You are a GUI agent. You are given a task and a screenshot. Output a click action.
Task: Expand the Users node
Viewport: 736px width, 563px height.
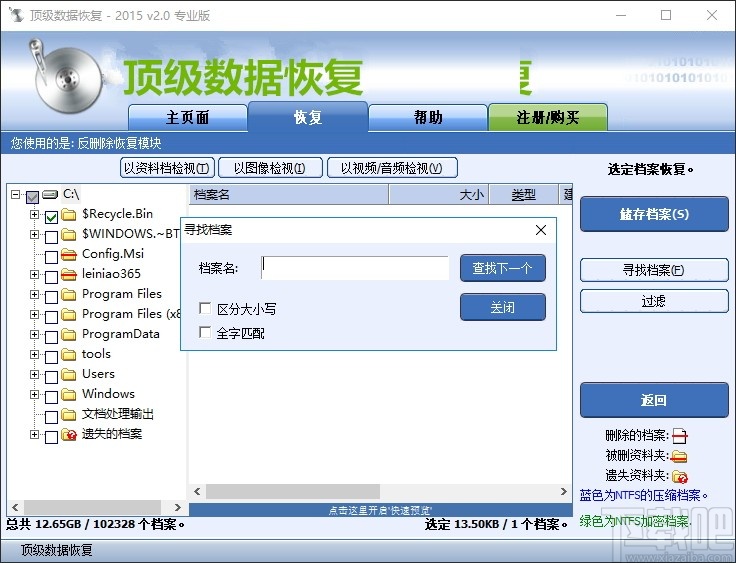tap(34, 374)
